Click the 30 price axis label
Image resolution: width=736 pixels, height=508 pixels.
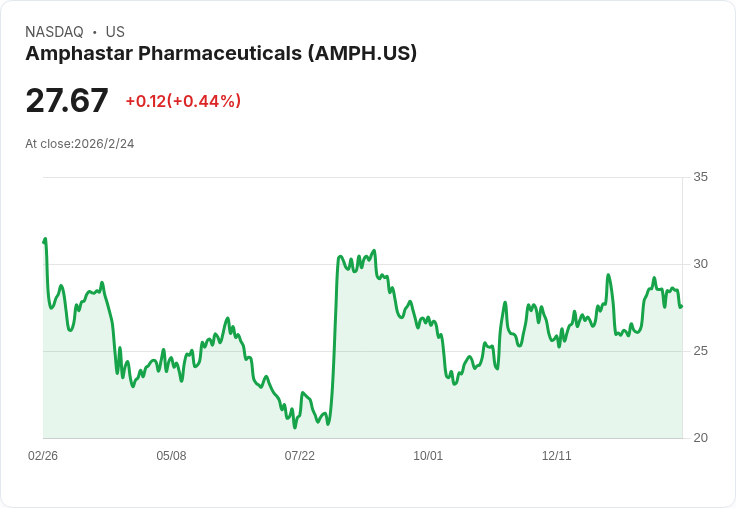point(700,264)
